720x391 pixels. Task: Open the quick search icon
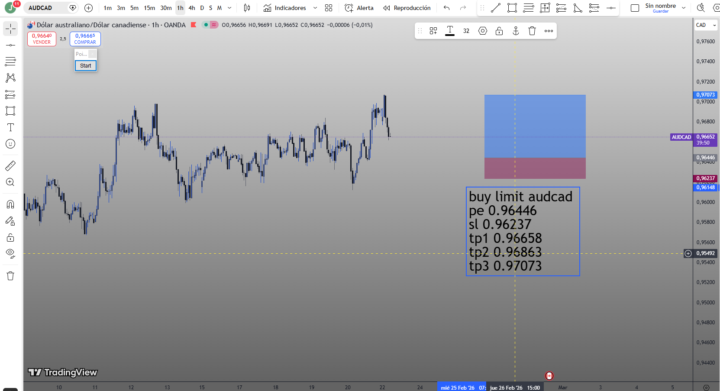(x=701, y=8)
